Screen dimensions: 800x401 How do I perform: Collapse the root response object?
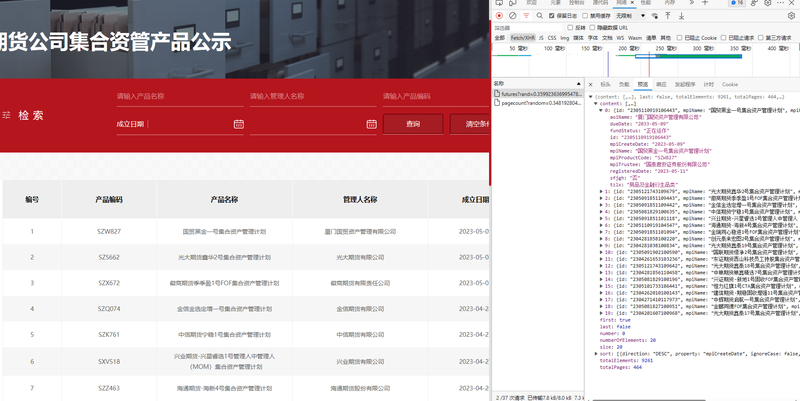tap(590, 97)
